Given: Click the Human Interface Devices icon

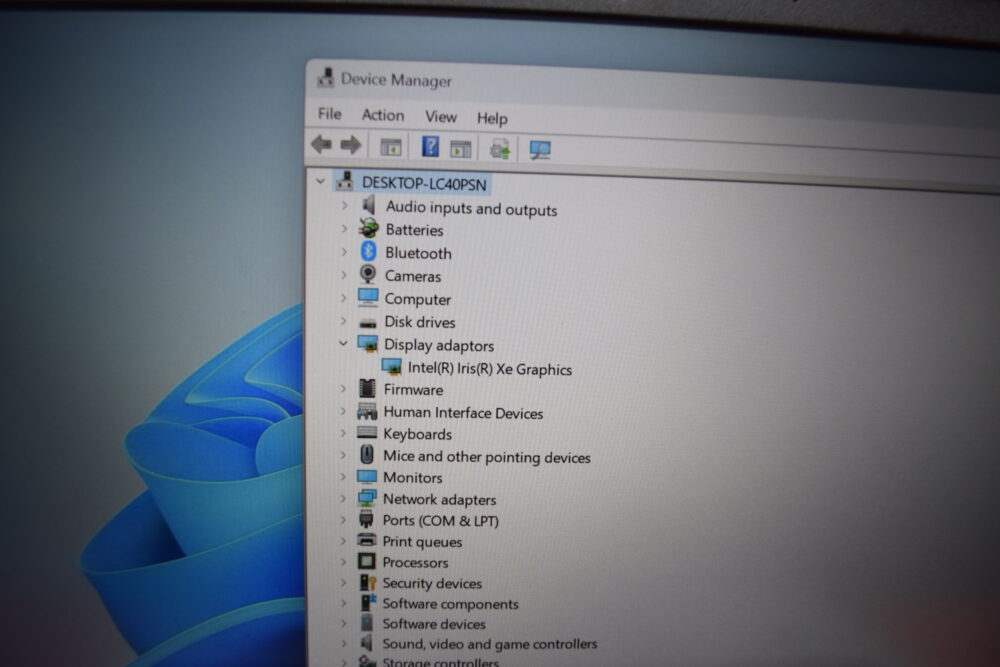Looking at the screenshot, I should coord(367,411).
